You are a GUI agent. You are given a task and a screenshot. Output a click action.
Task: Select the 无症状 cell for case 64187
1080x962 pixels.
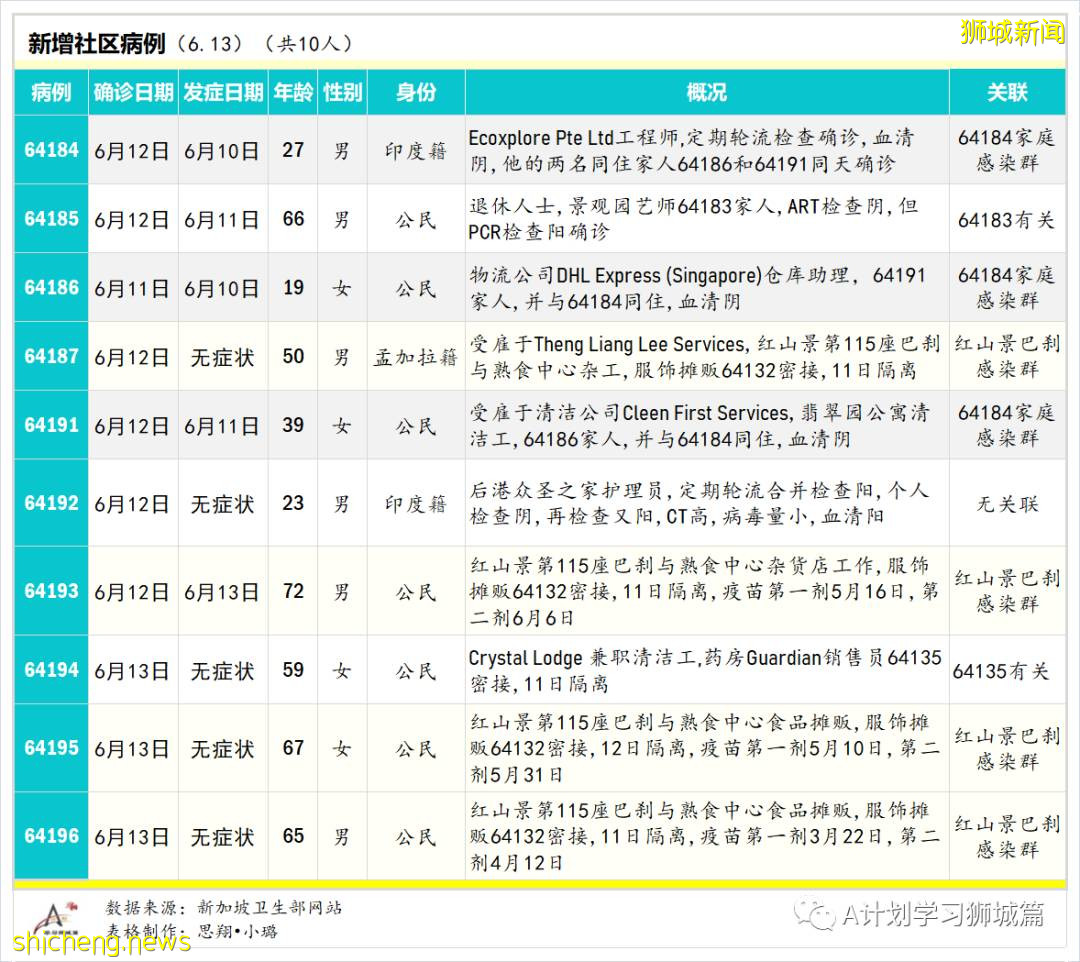pyautogui.click(x=221, y=356)
